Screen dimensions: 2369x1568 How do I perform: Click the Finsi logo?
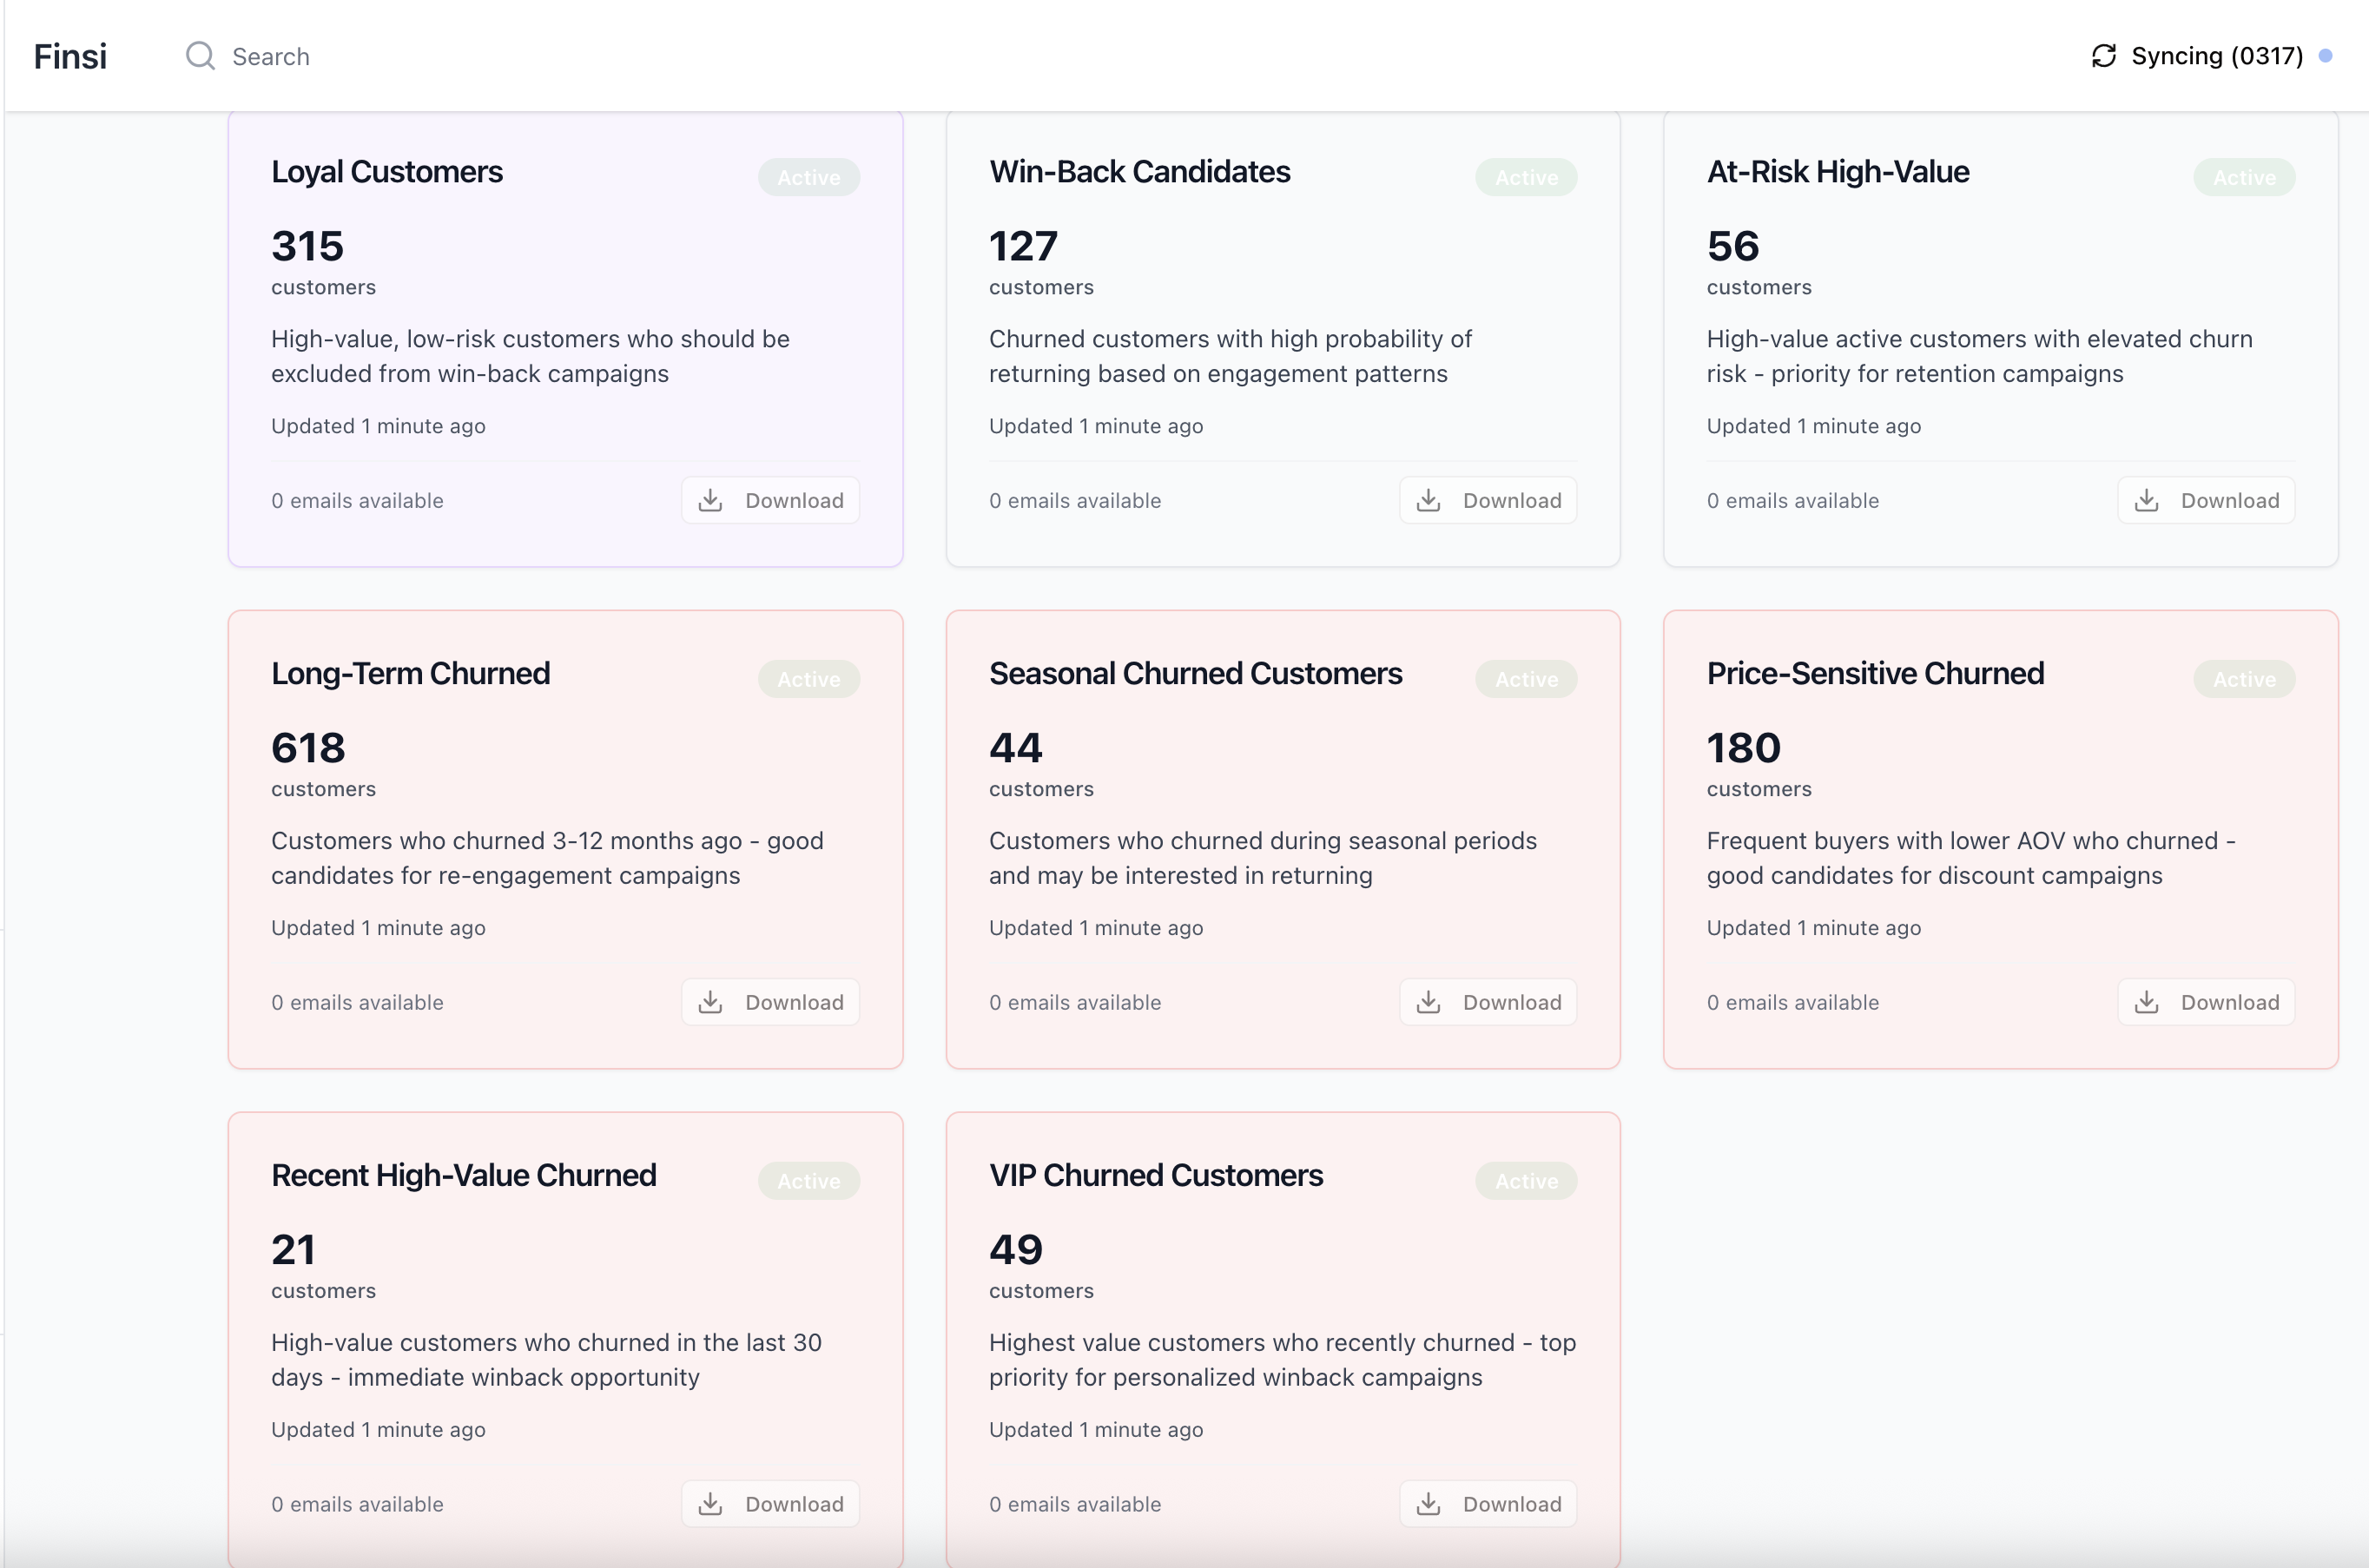(70, 56)
